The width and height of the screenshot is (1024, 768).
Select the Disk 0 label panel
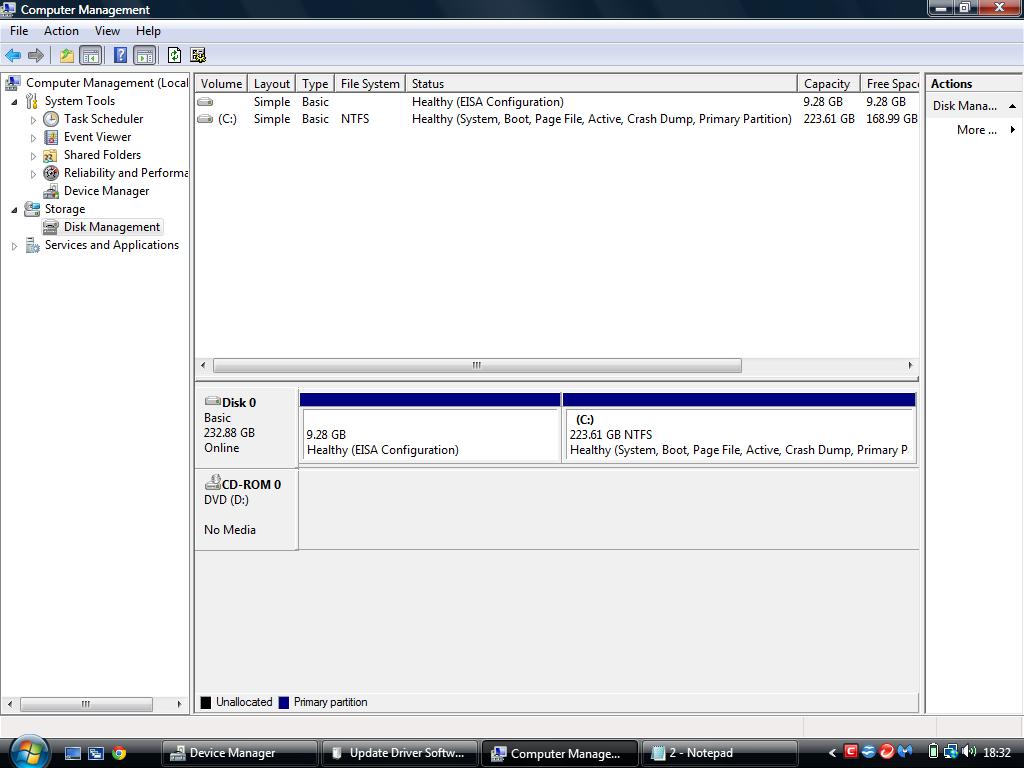pos(246,426)
